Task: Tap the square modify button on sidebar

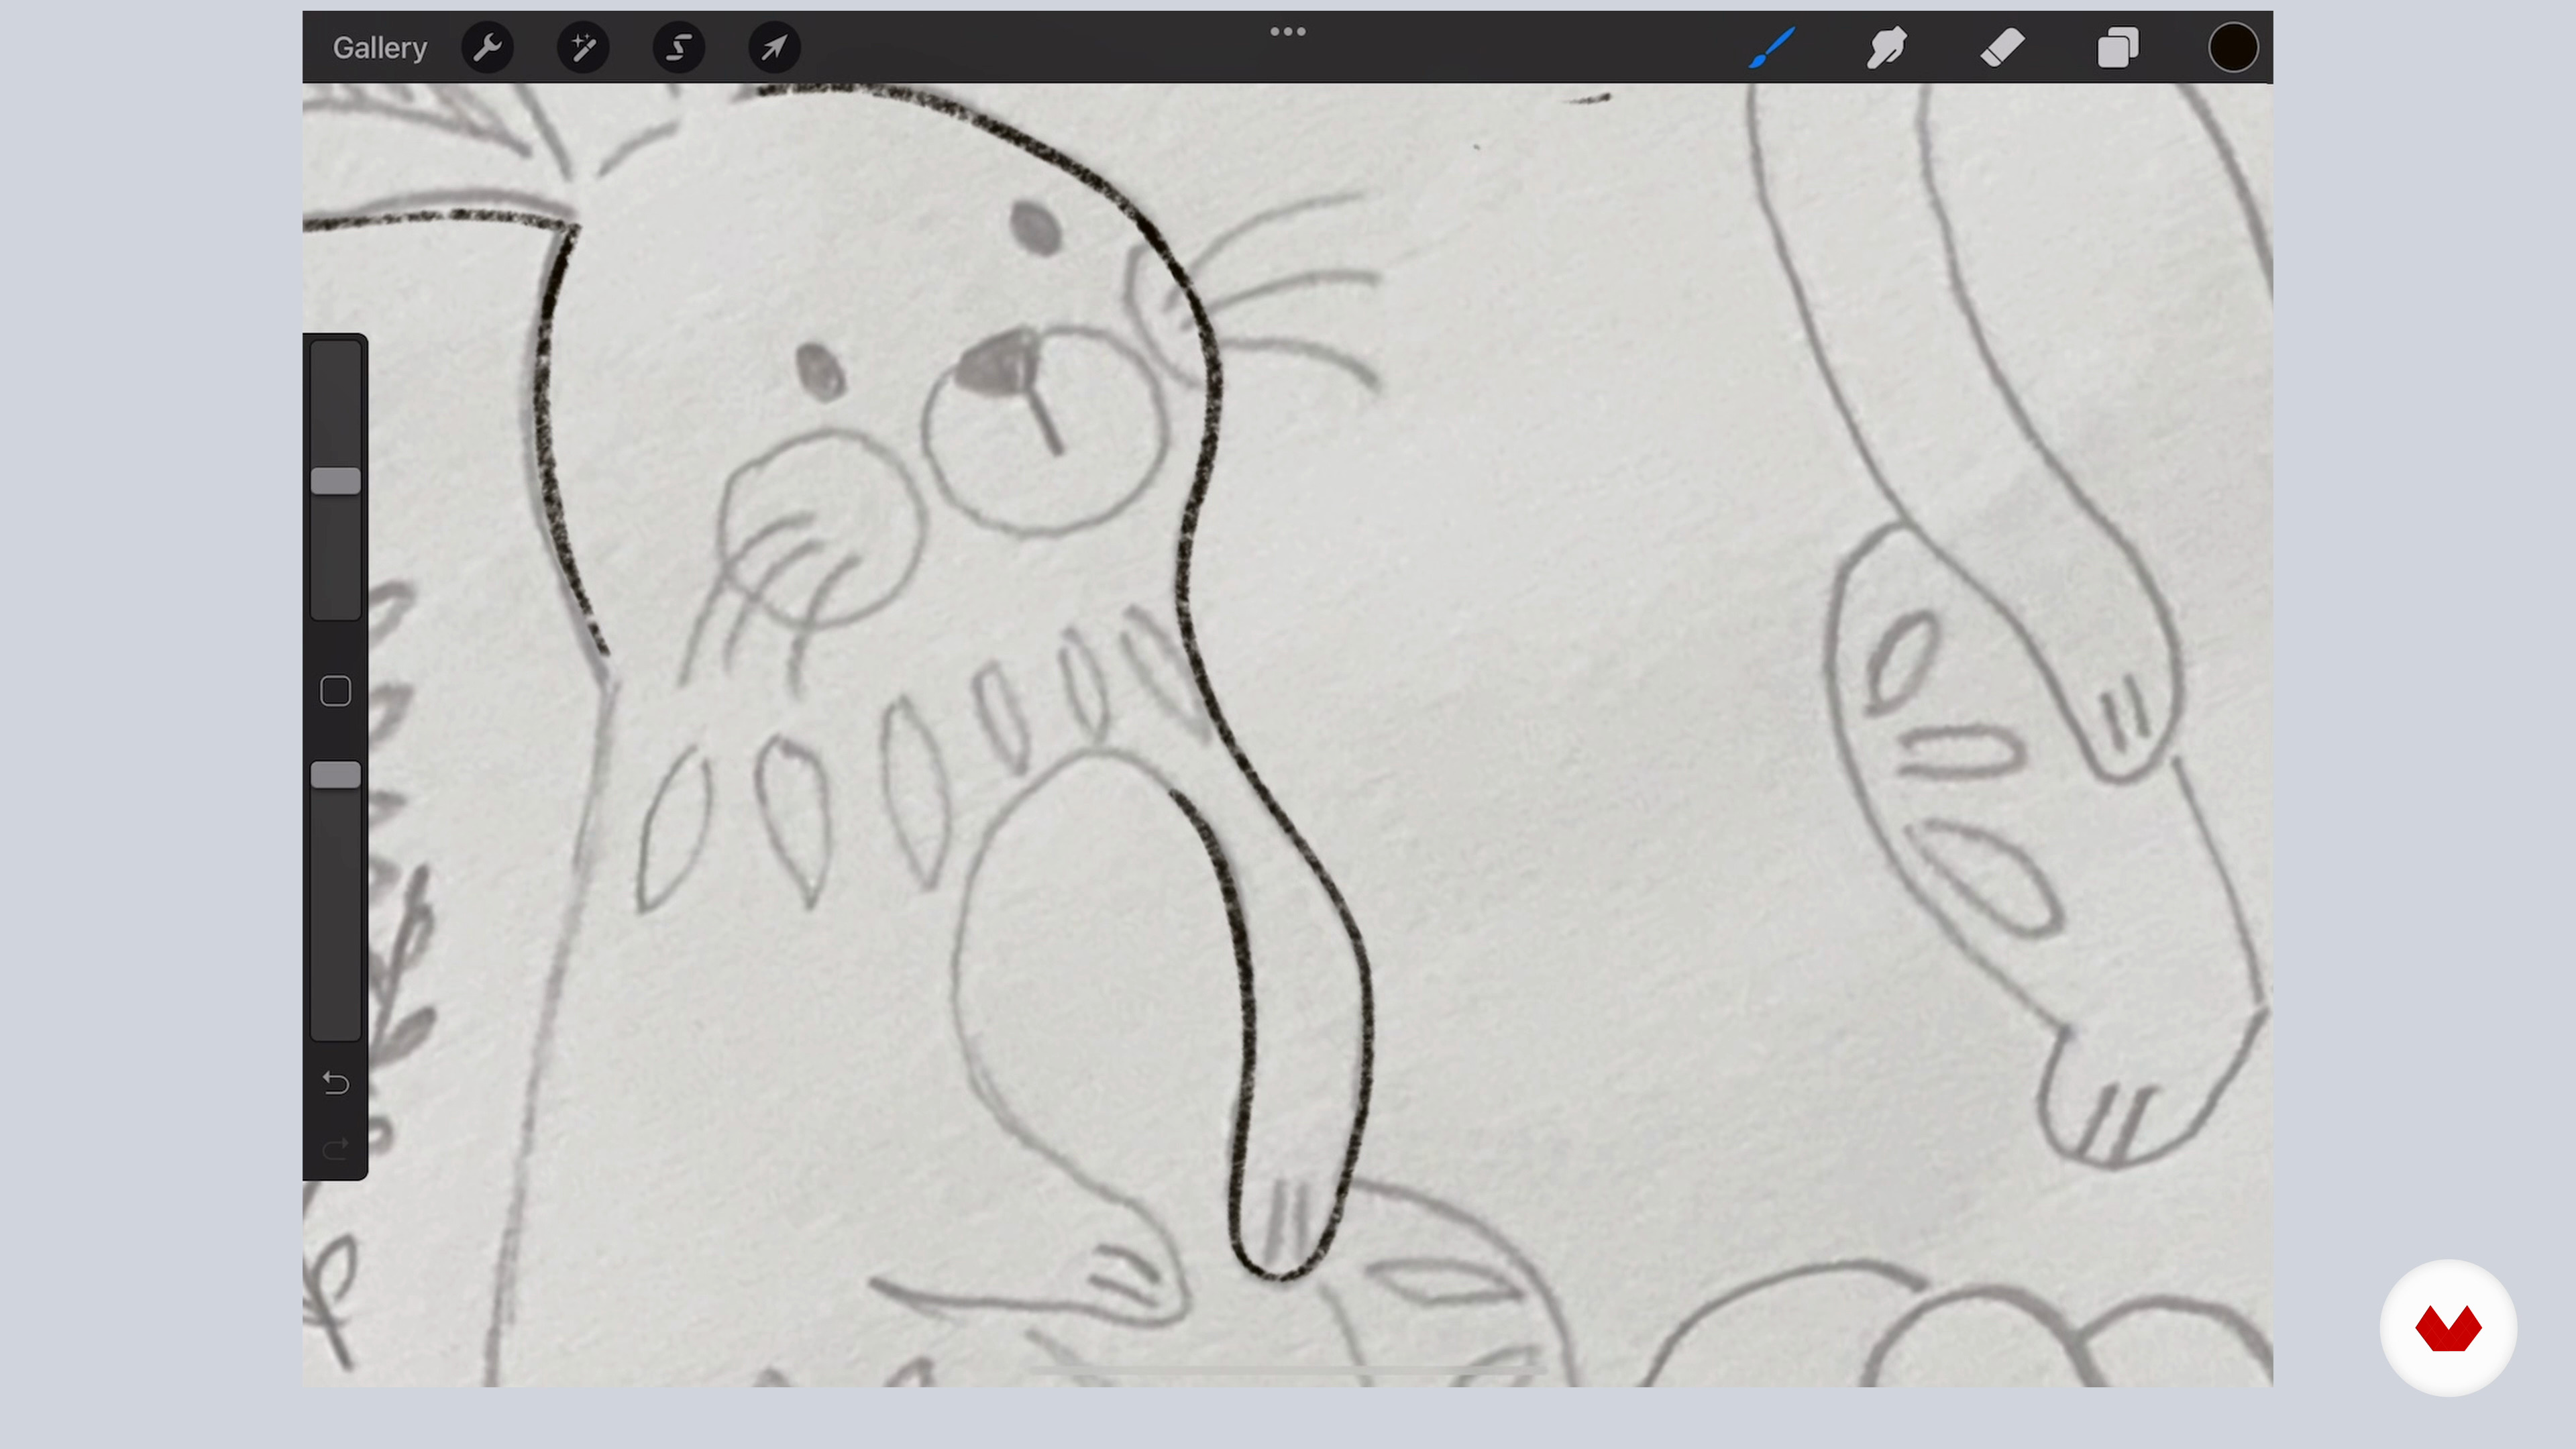Action: click(x=335, y=691)
